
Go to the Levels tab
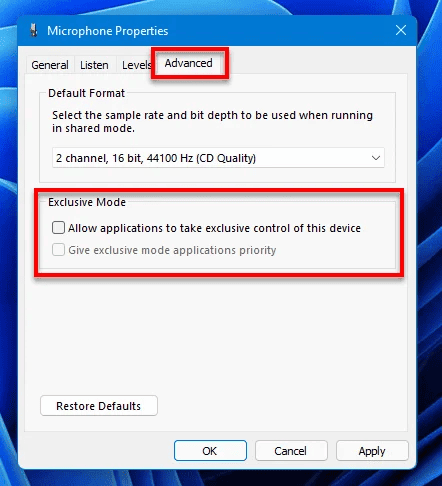click(136, 65)
